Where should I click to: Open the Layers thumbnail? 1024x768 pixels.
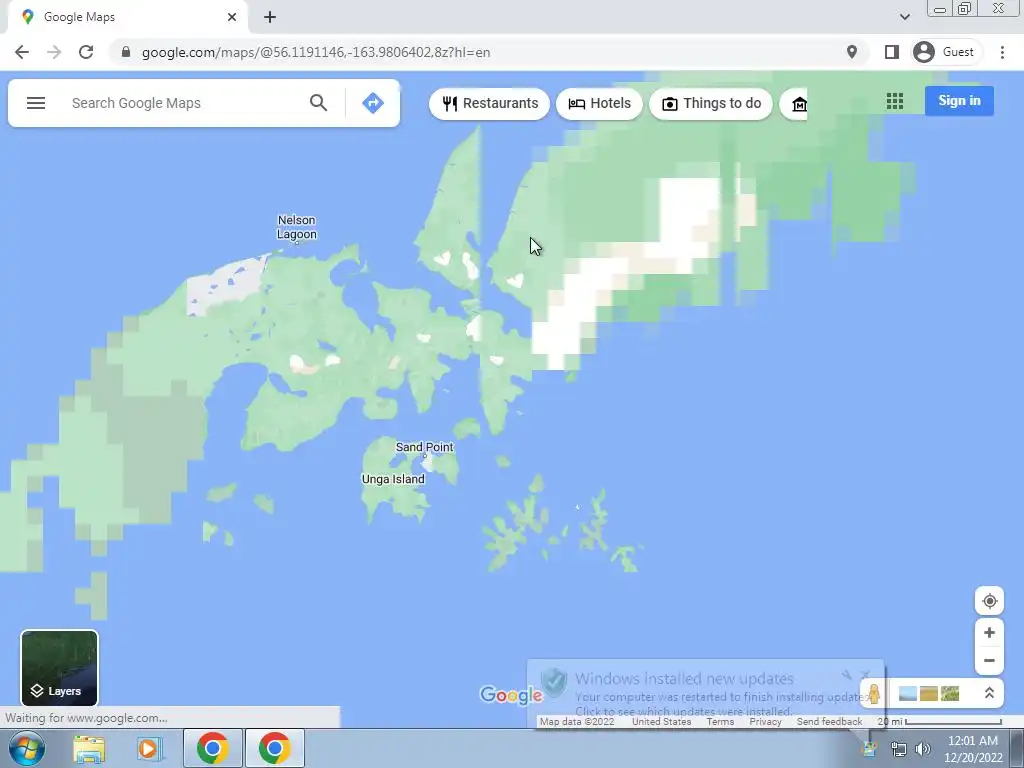[x=59, y=667]
